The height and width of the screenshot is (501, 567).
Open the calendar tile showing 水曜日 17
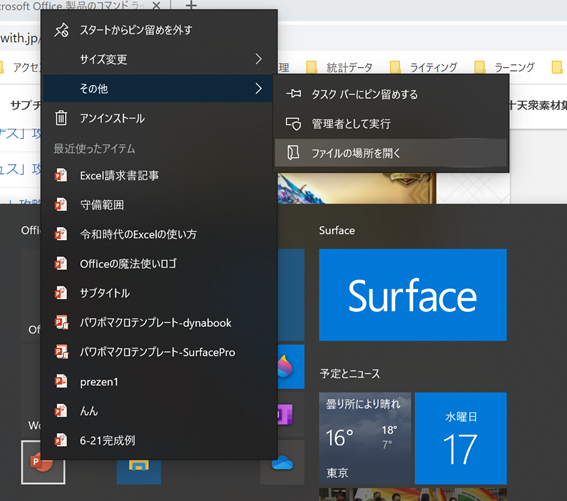pyautogui.click(x=461, y=438)
